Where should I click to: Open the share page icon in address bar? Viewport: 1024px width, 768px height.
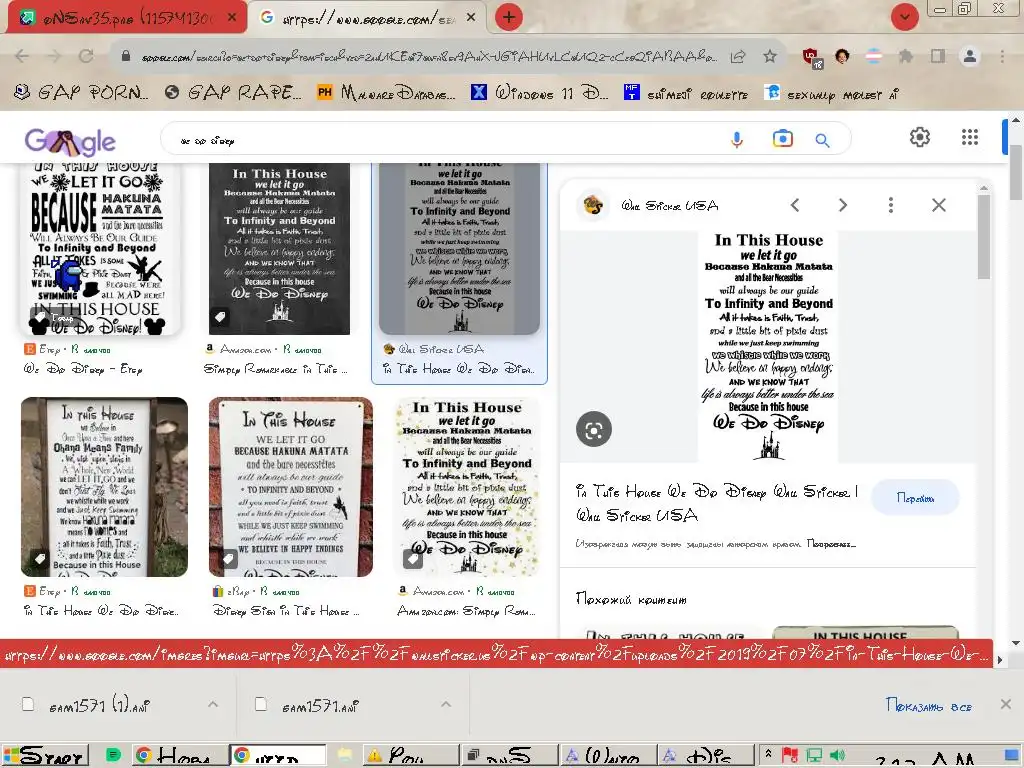[x=738, y=57]
